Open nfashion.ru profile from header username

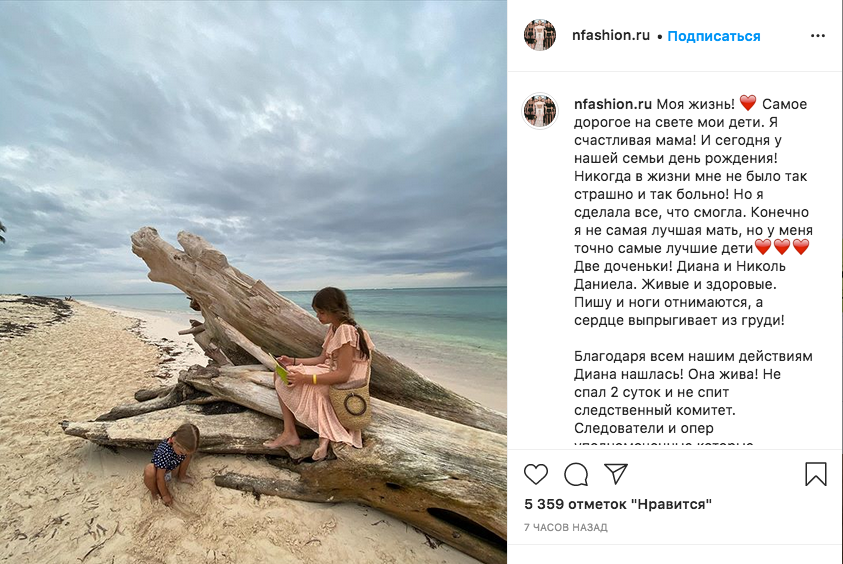click(x=612, y=35)
